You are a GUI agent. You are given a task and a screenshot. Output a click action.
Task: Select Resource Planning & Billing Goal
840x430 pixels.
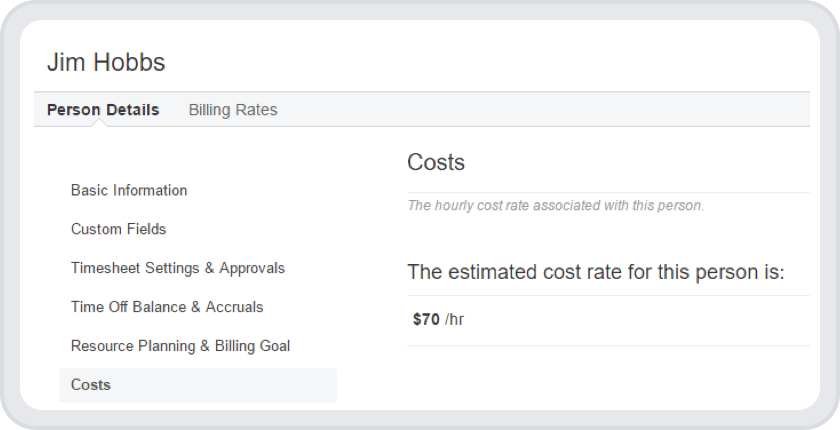coord(180,346)
